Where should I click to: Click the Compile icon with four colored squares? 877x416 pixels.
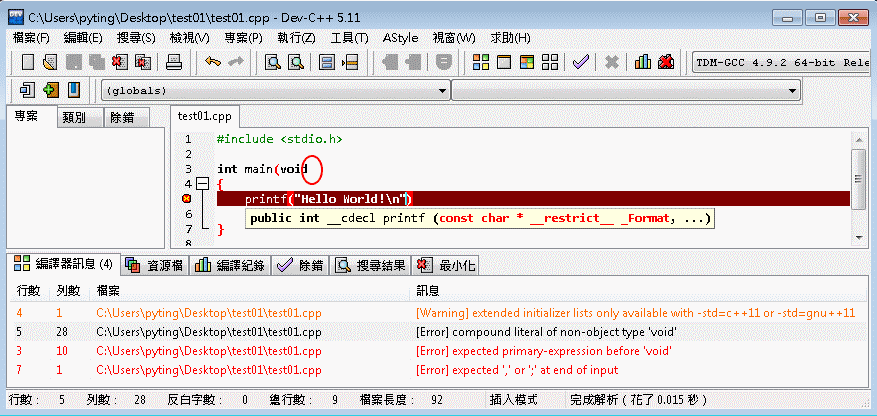point(481,62)
